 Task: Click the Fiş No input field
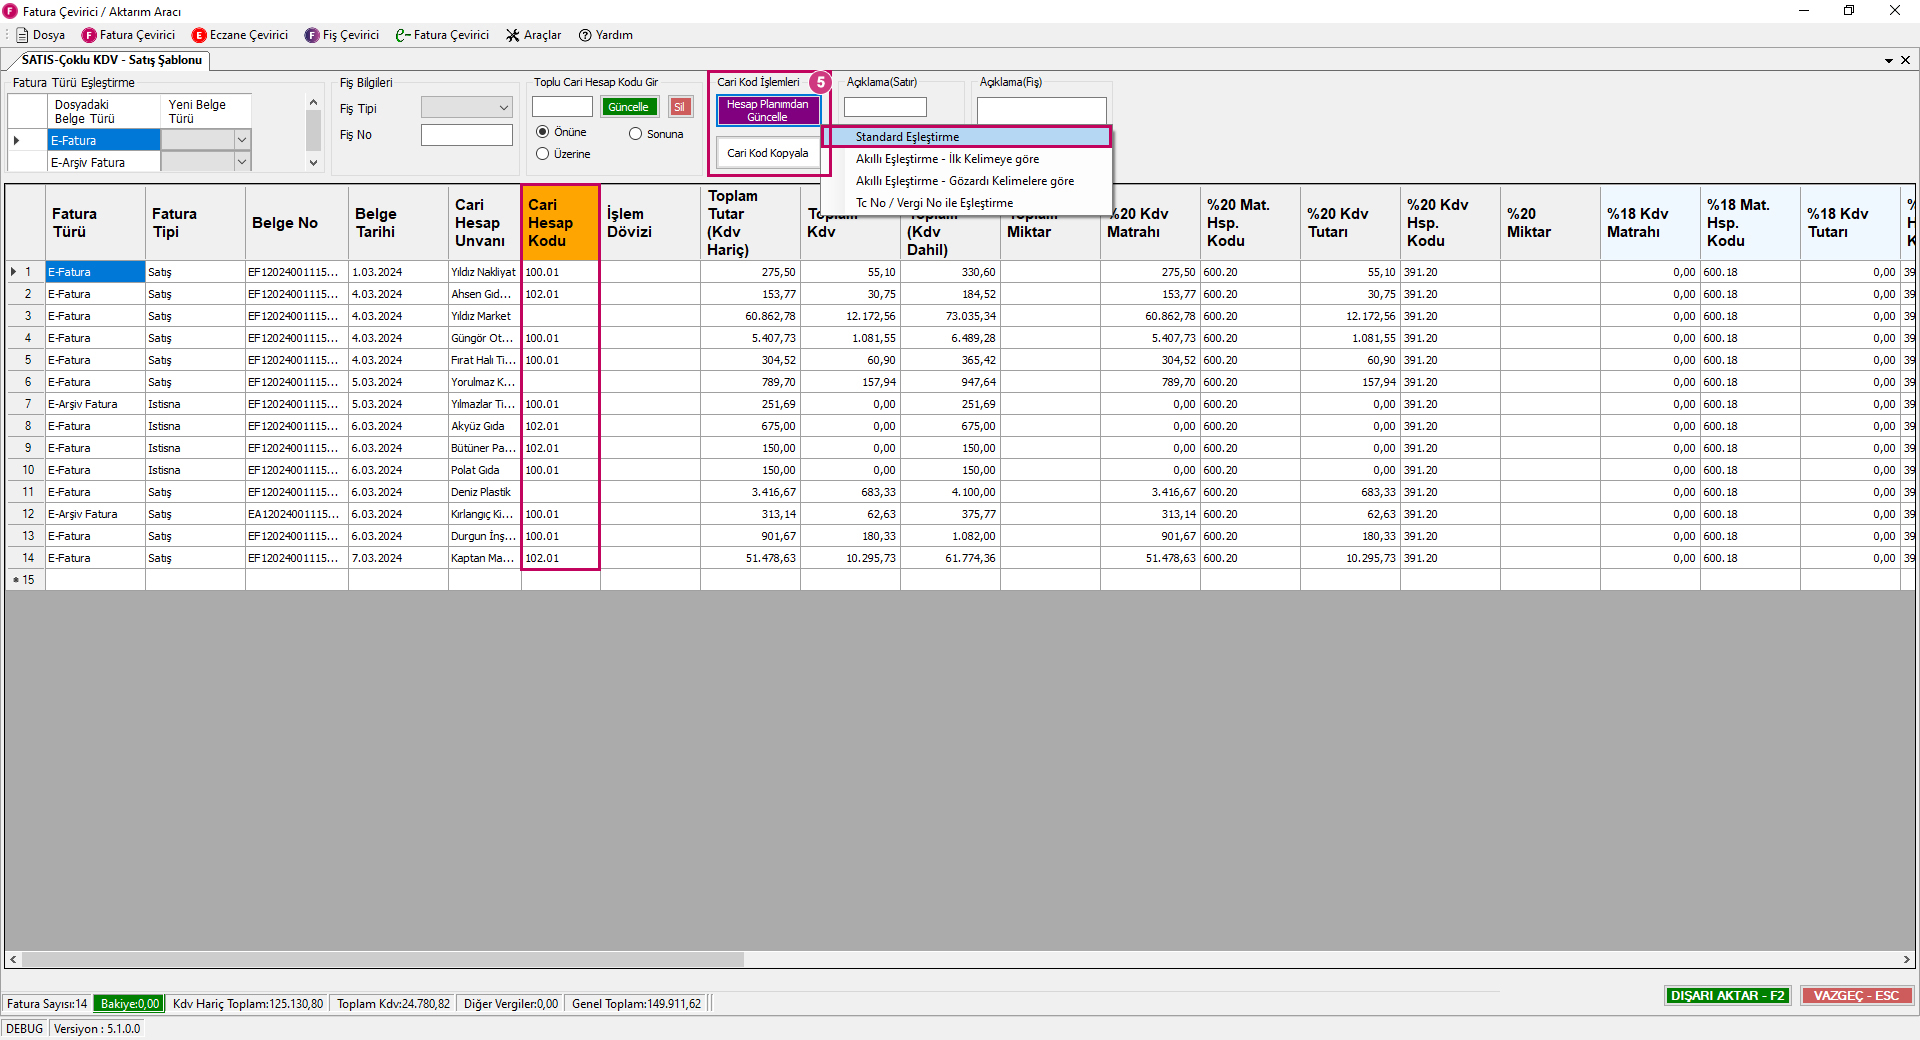point(466,135)
